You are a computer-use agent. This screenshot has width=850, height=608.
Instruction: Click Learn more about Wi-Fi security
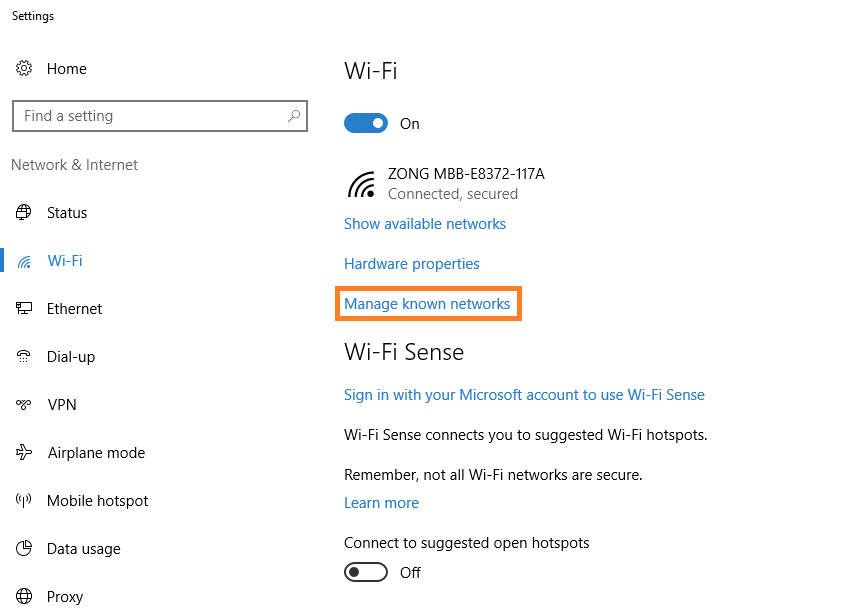[x=381, y=502]
